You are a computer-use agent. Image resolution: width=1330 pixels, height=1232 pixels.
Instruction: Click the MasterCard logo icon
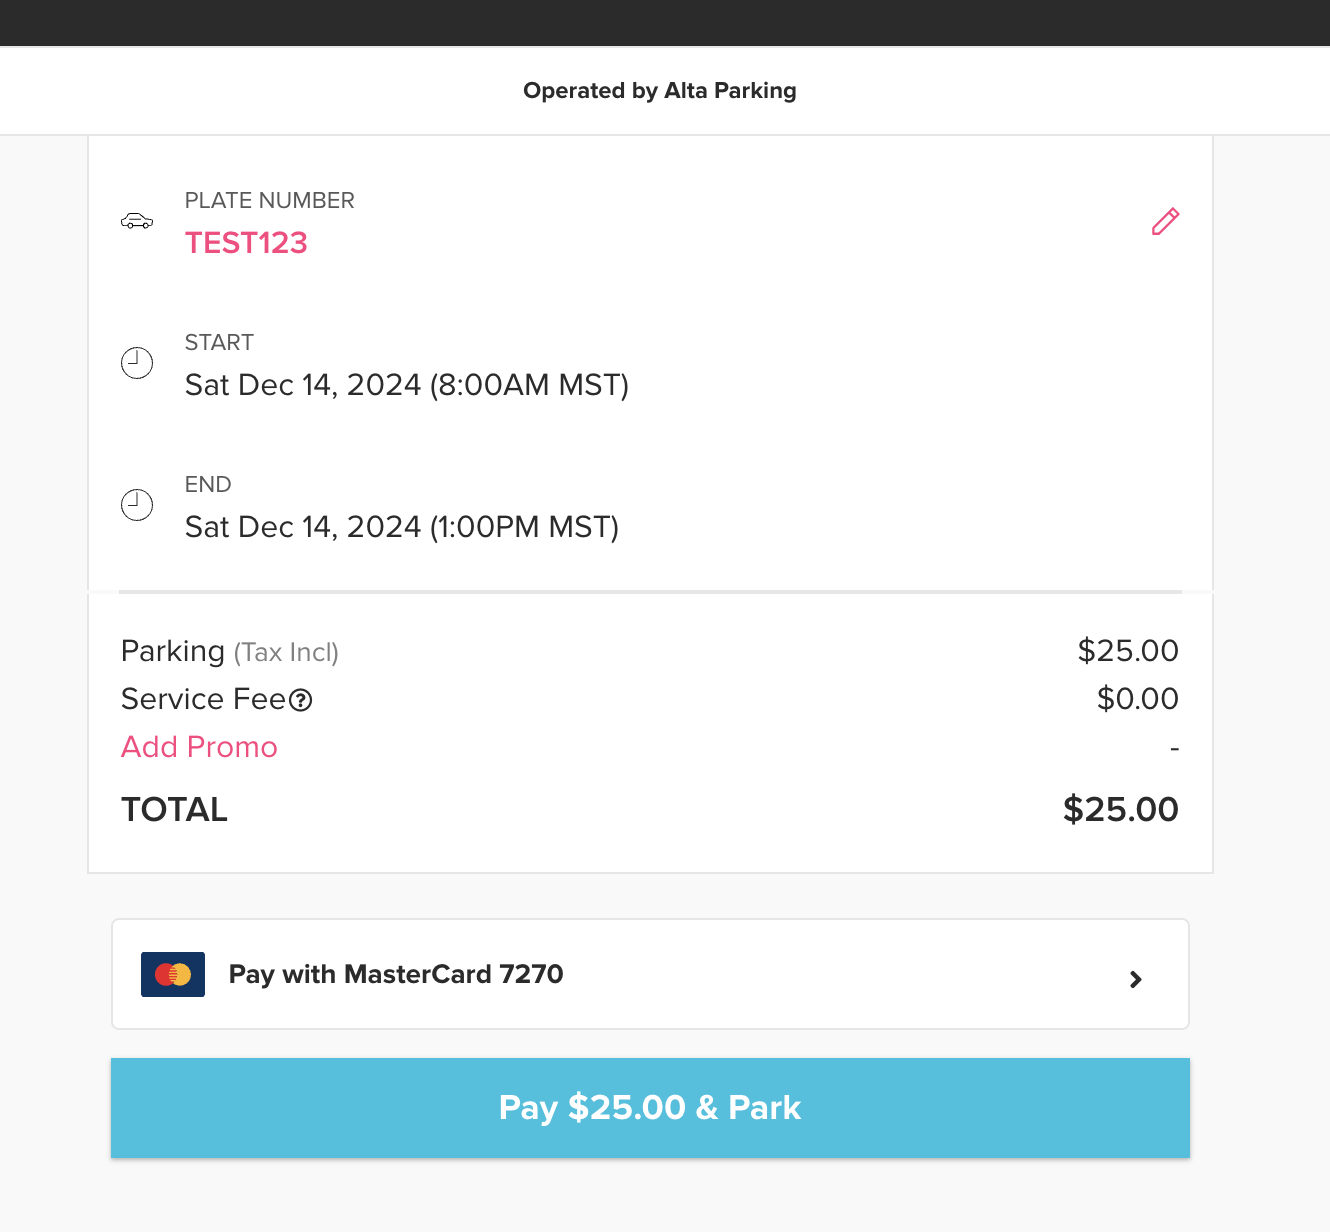tap(173, 974)
